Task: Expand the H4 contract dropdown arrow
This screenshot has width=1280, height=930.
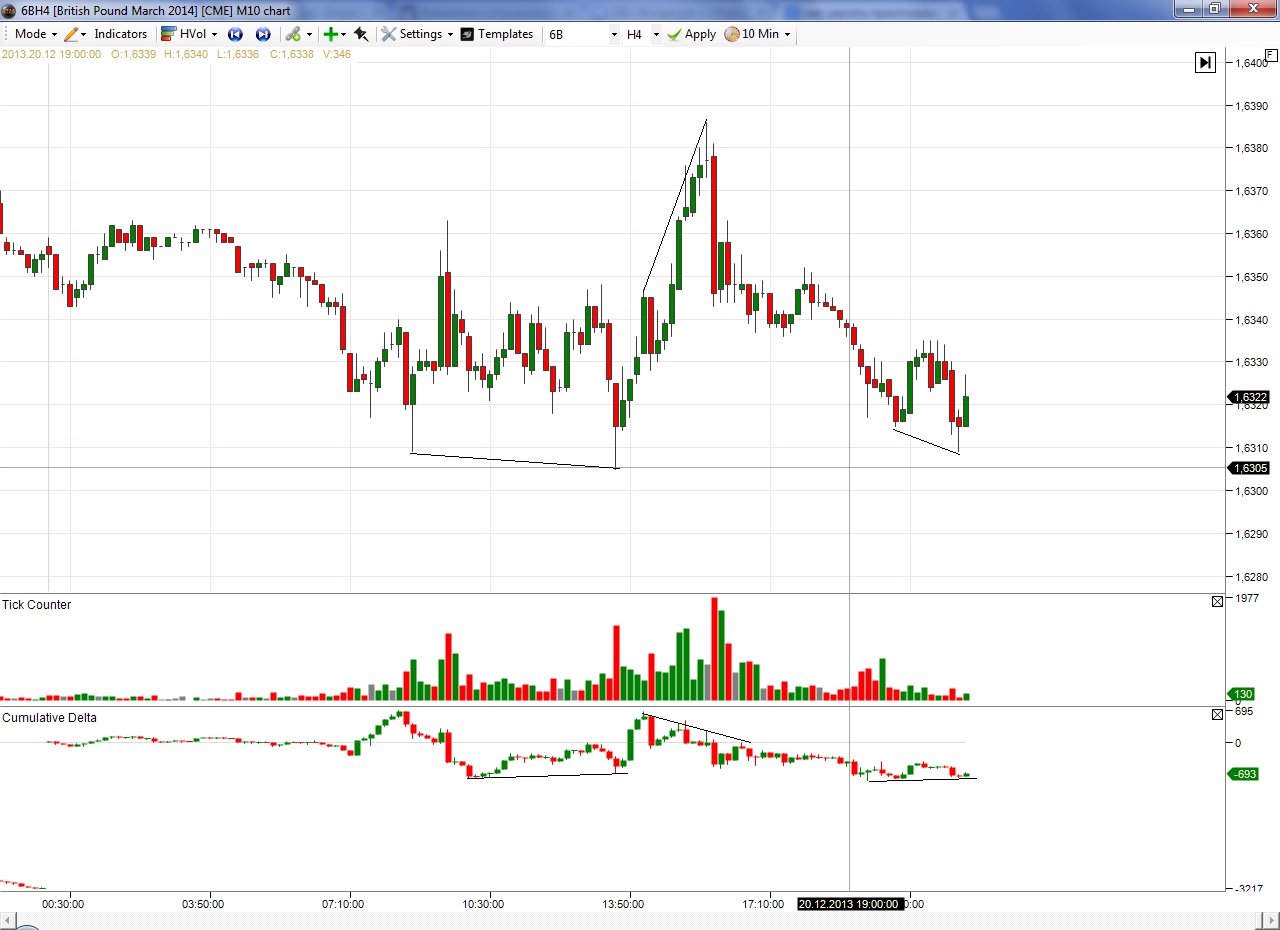Action: click(656, 34)
